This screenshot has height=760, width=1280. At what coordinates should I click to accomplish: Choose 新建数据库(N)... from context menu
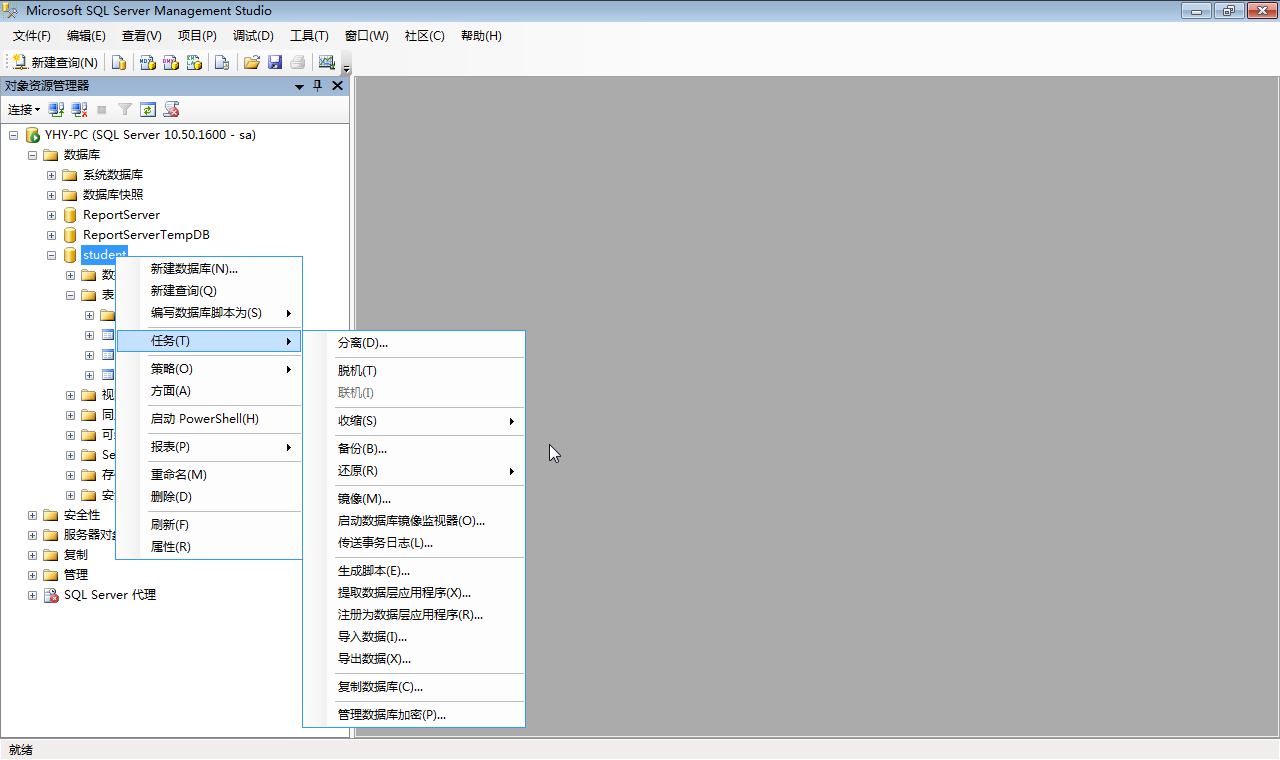pos(209,269)
